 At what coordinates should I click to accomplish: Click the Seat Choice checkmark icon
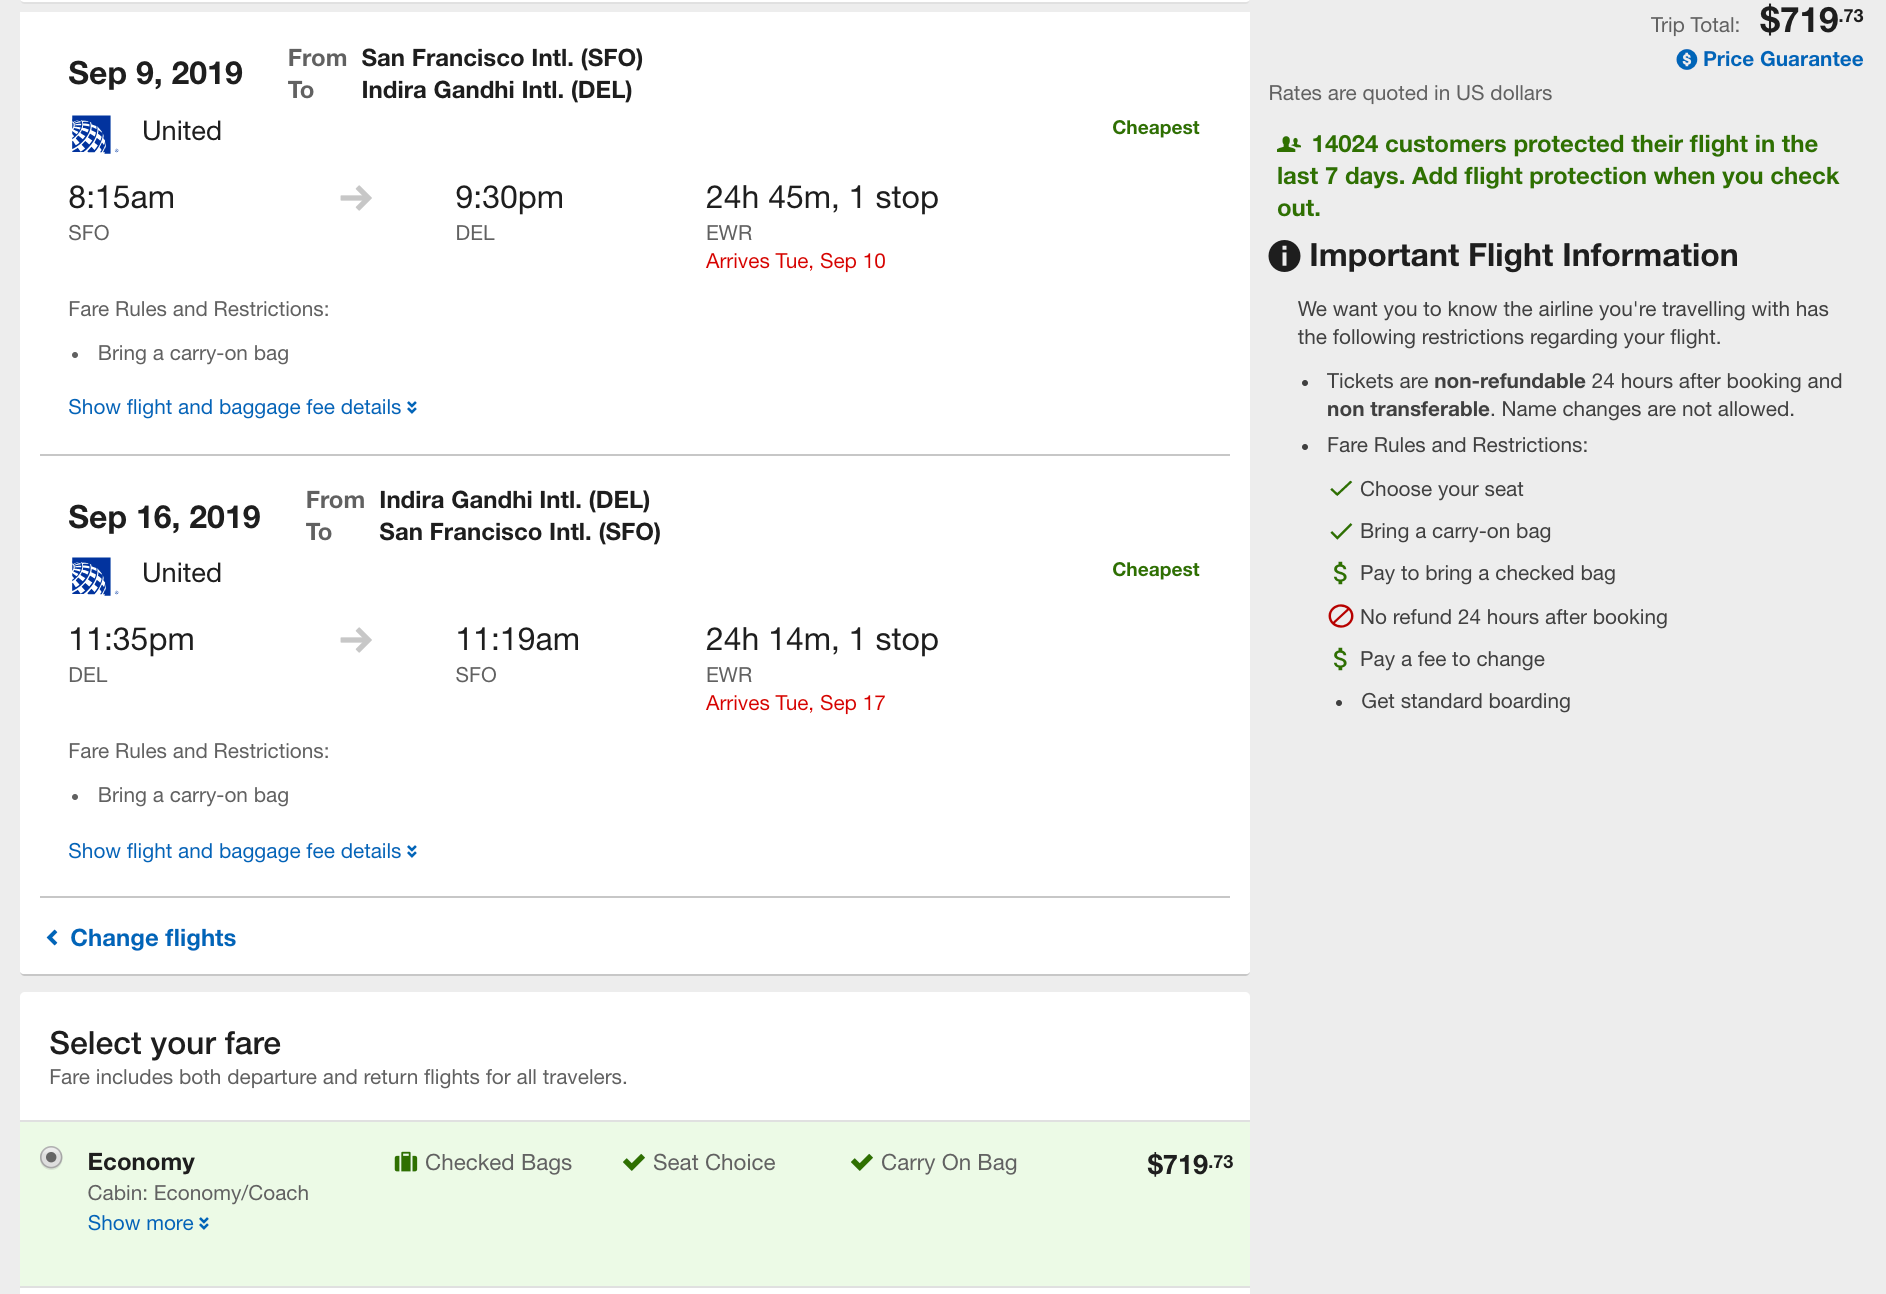pos(633,1162)
